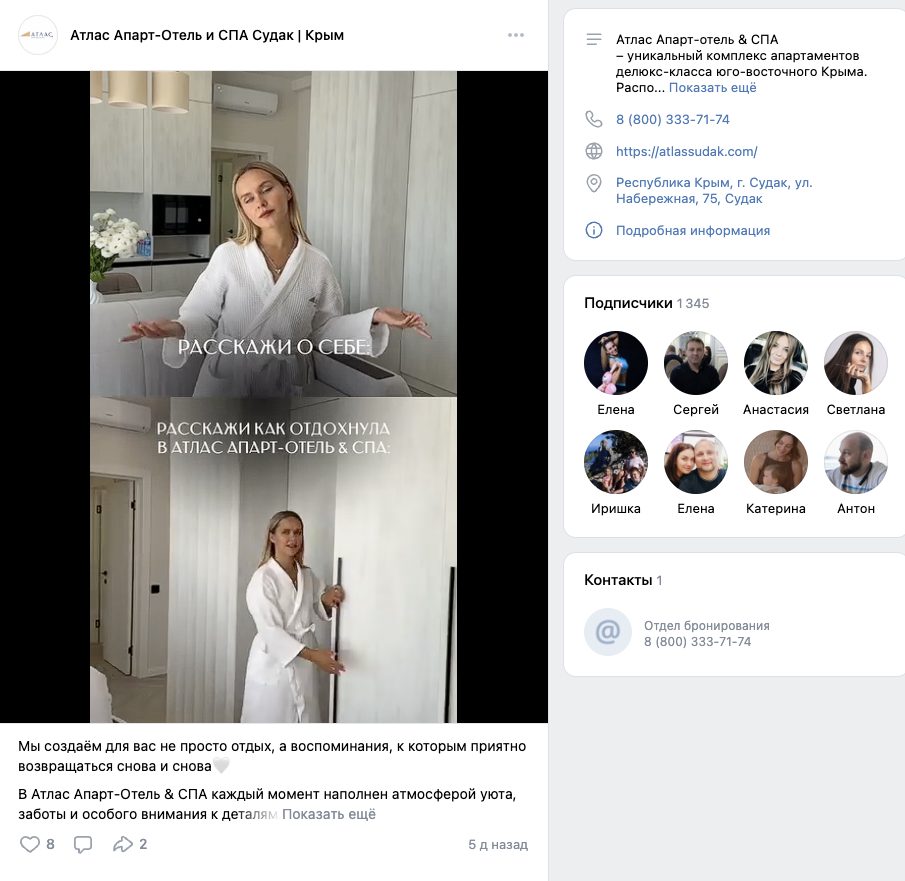The image size is (905, 881).
Task: Expand description with Показать ещё in info panel
Action: 712,88
